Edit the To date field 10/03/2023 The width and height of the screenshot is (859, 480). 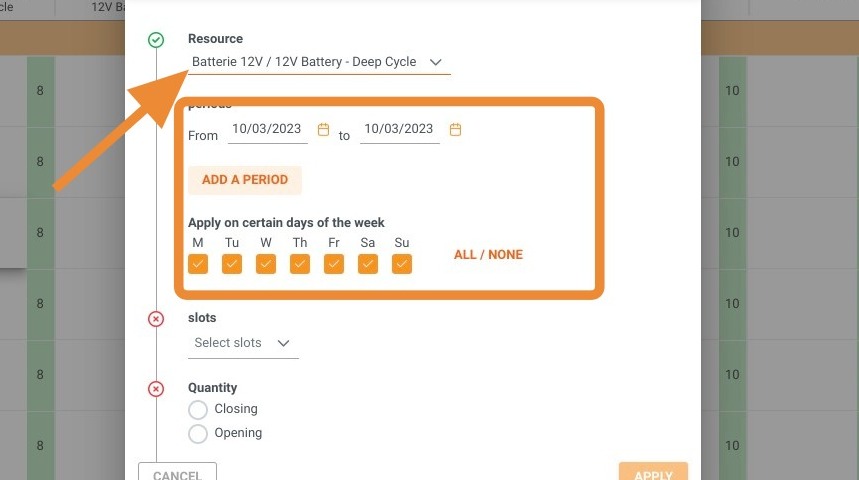(x=399, y=129)
